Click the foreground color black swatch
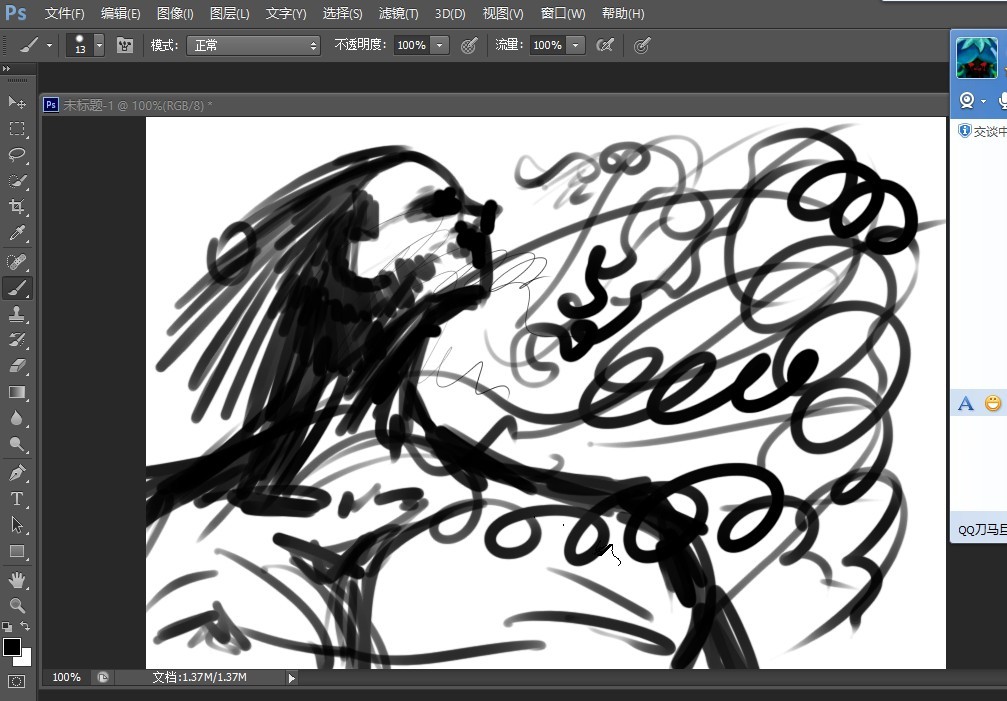 point(10,646)
